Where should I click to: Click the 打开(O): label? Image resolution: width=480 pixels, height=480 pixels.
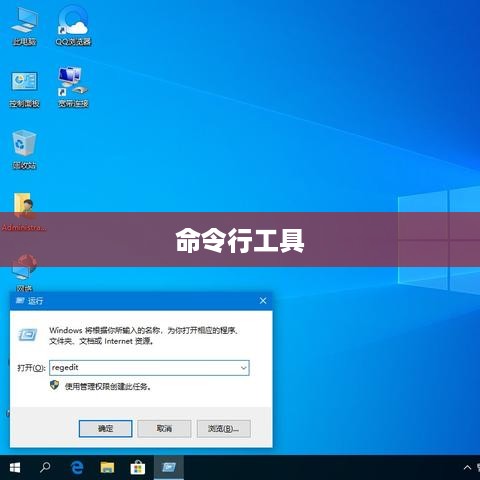(31, 368)
